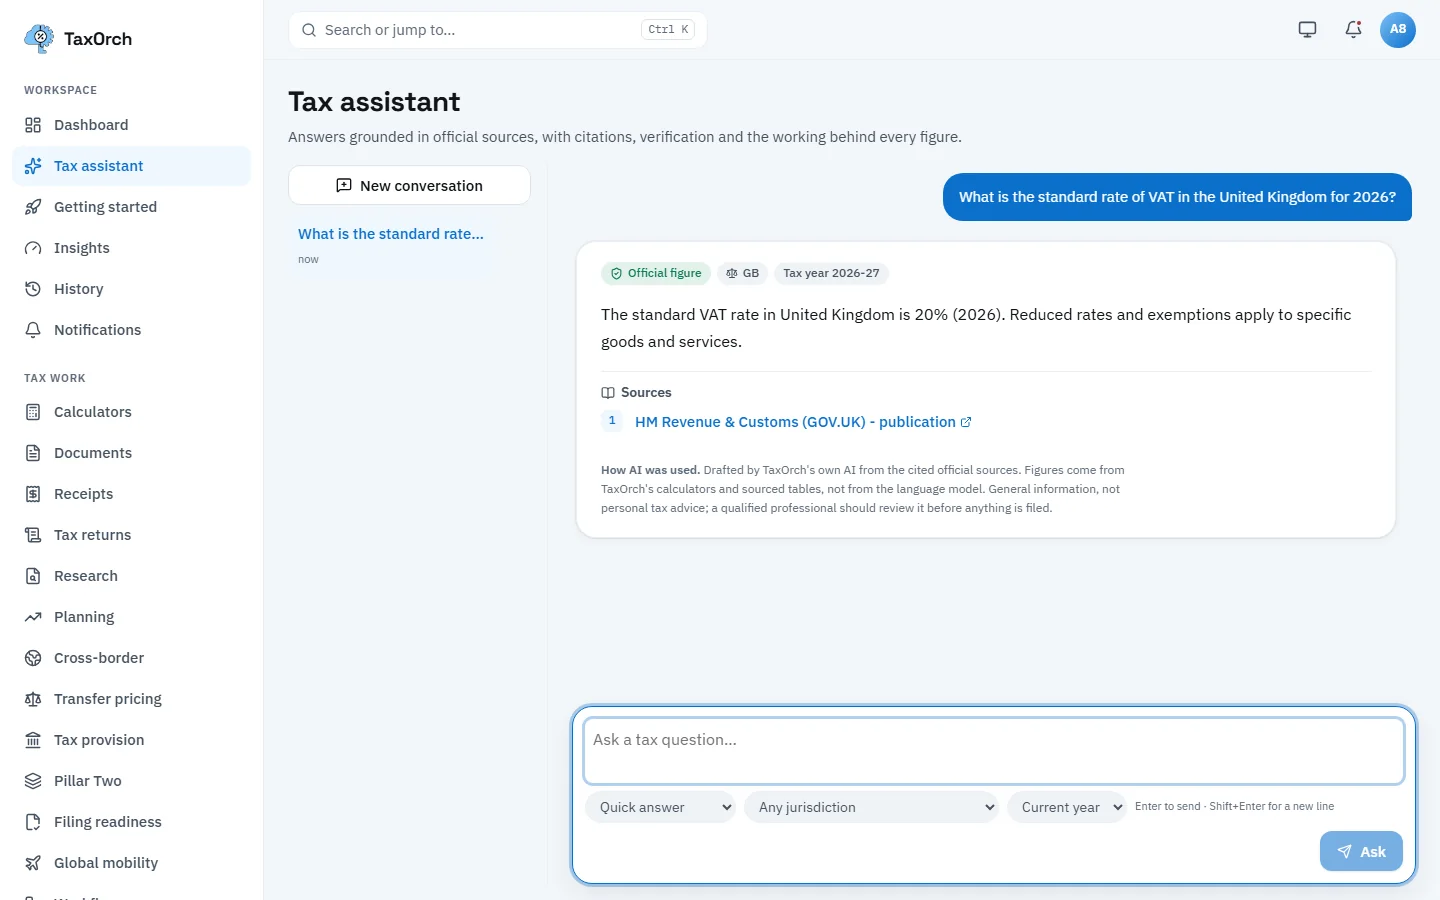Click the source number 1 badge
This screenshot has height=900, width=1440.
click(612, 421)
